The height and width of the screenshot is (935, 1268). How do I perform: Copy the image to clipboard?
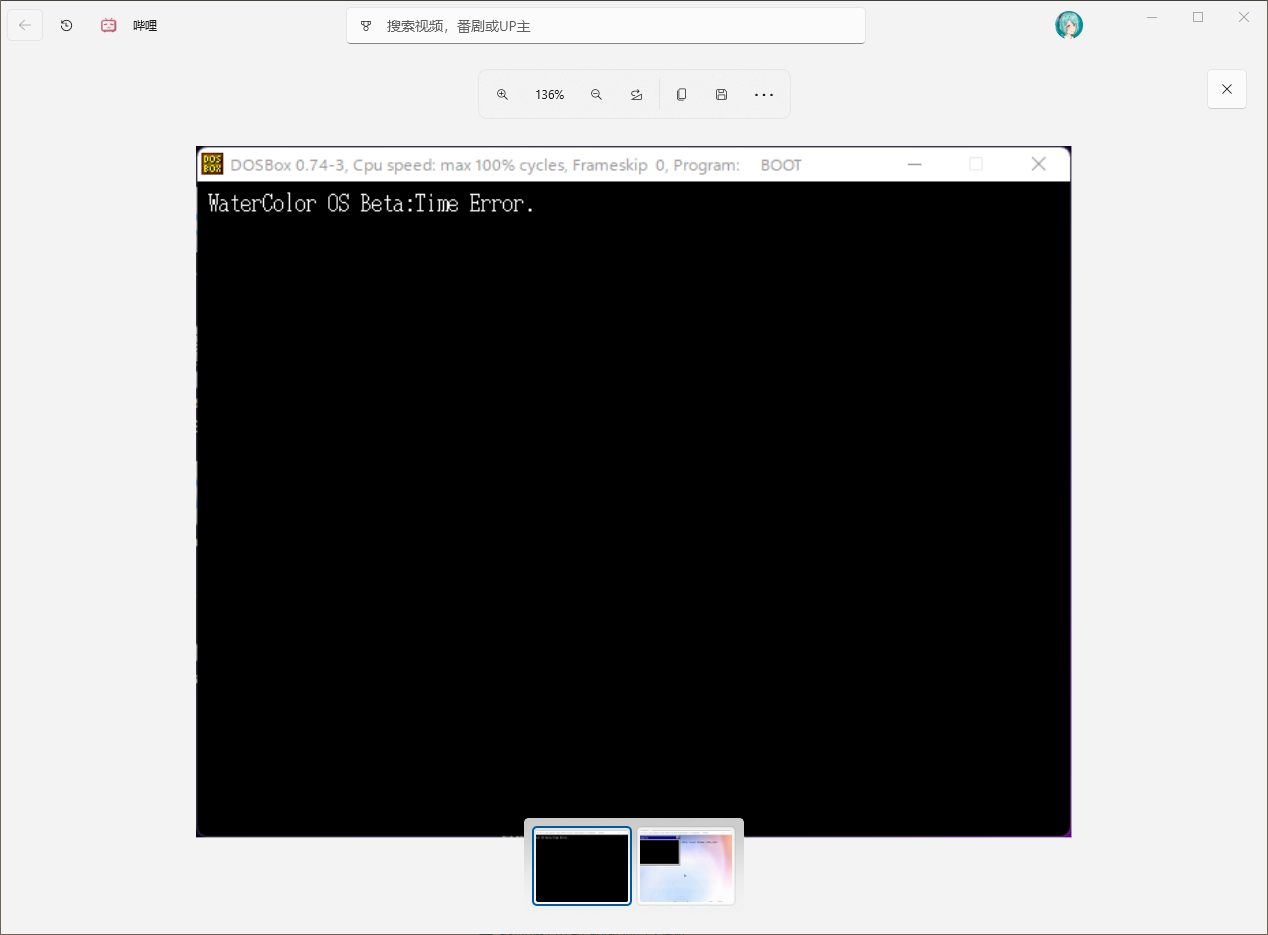tap(681, 95)
